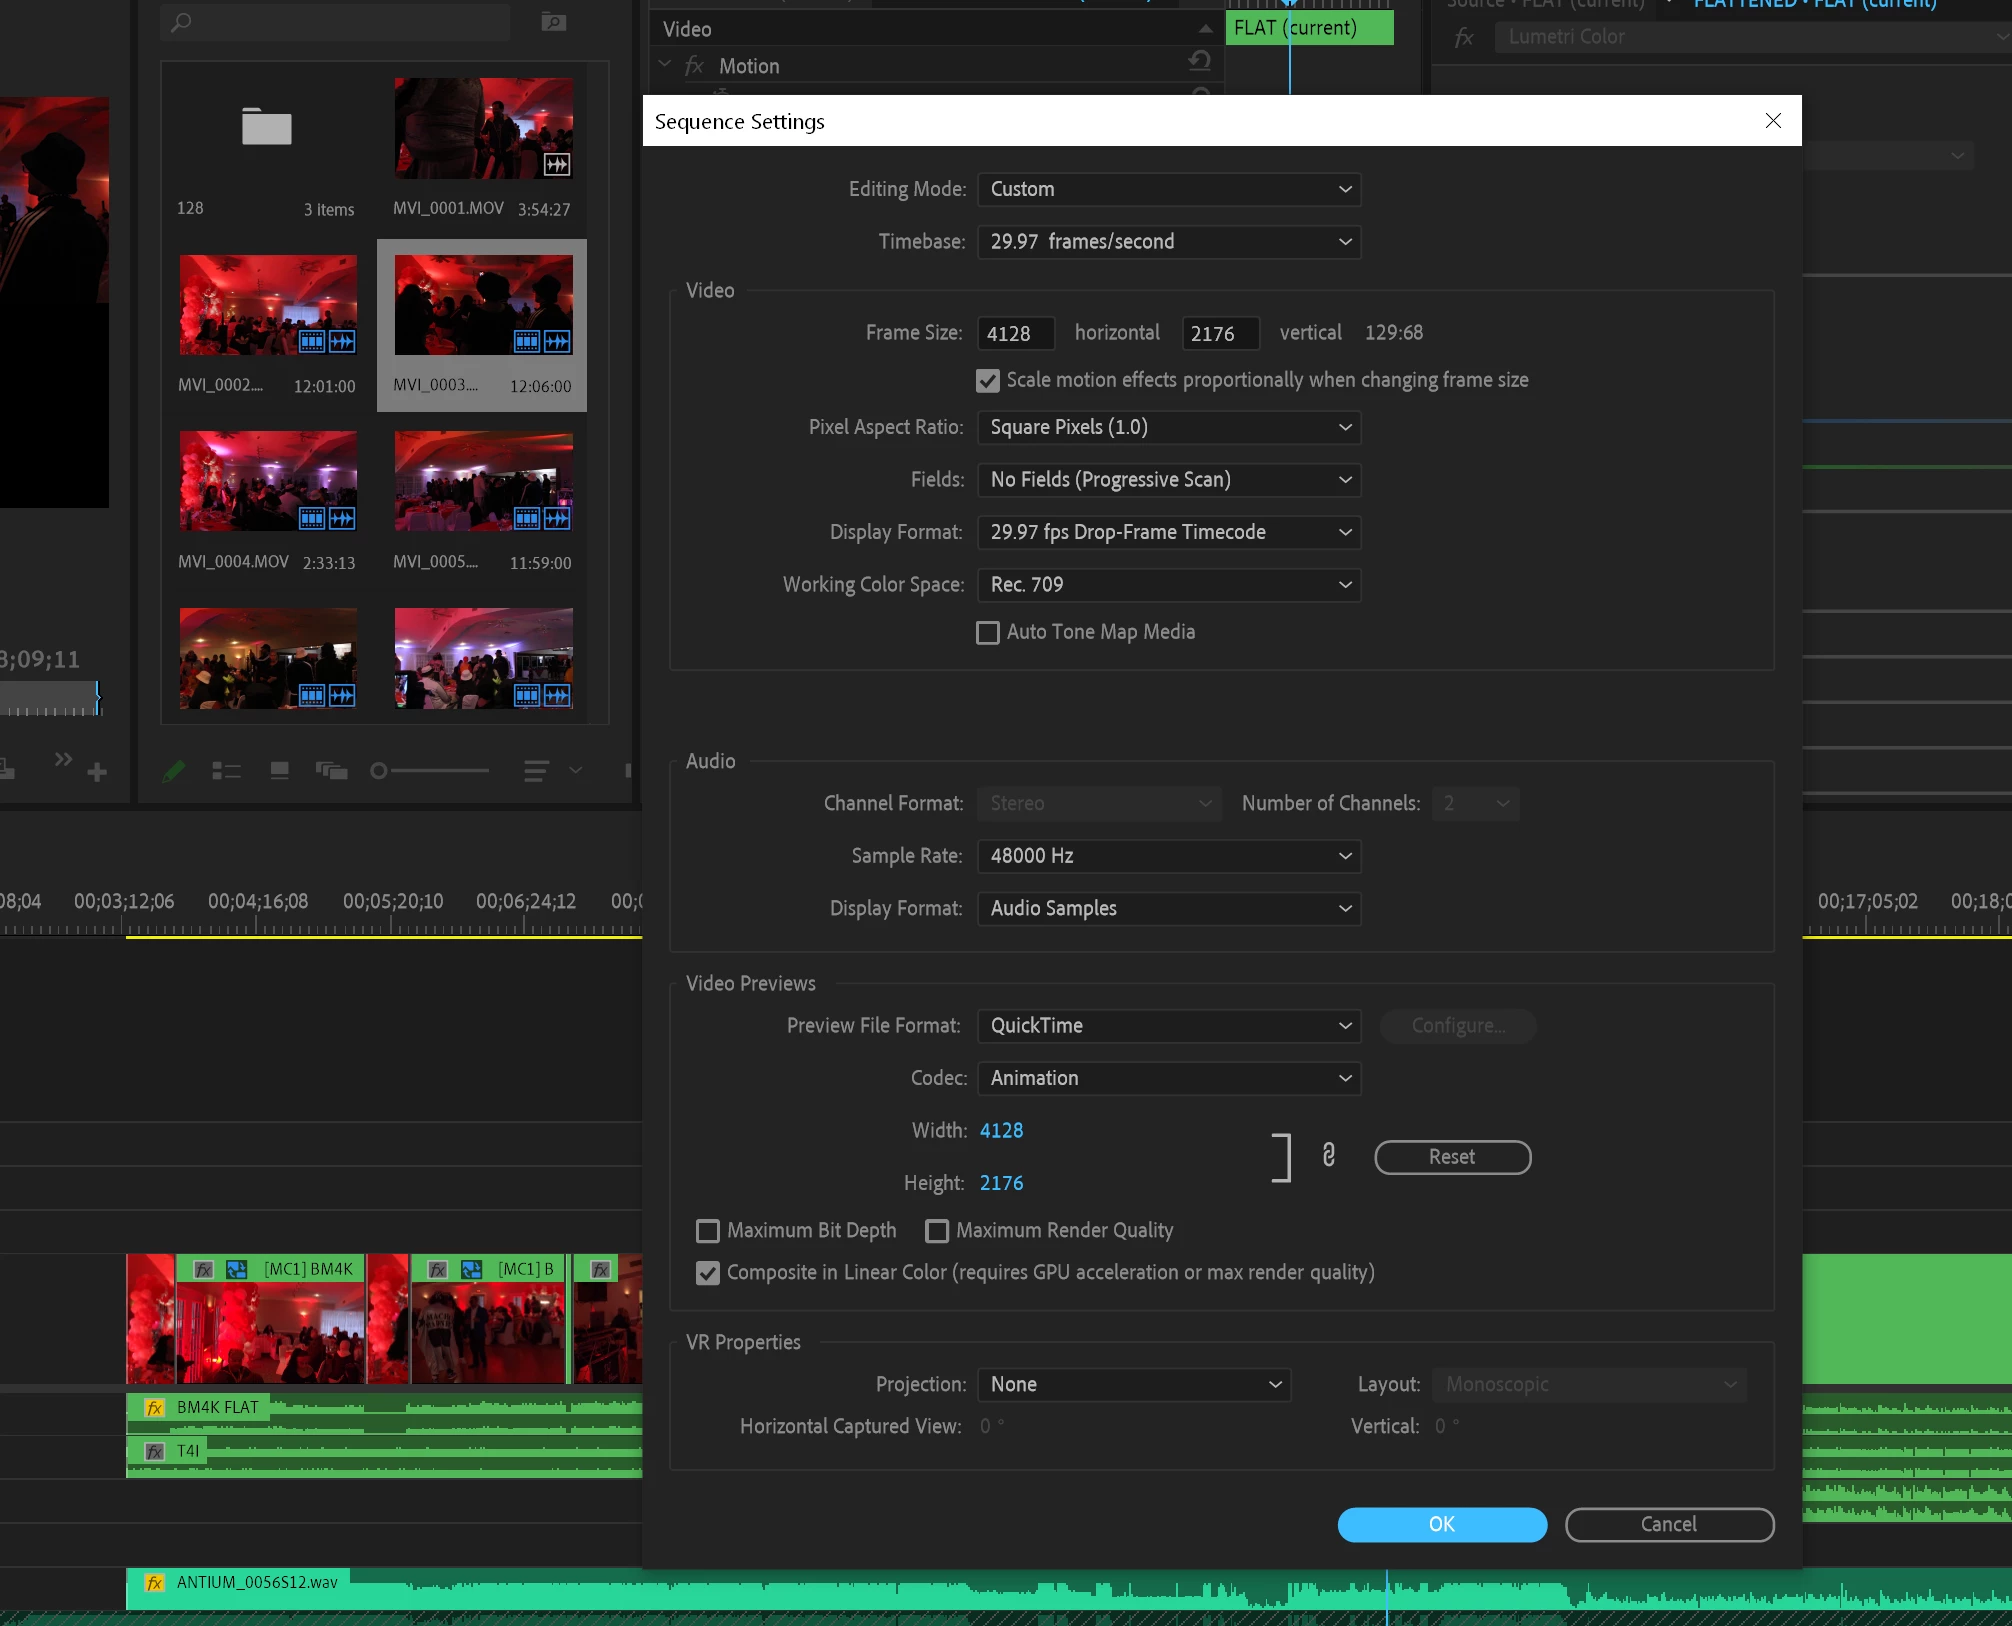Open the Working Color Space dropdown
Viewport: 2012px width, 1626px height.
pos(1168,585)
